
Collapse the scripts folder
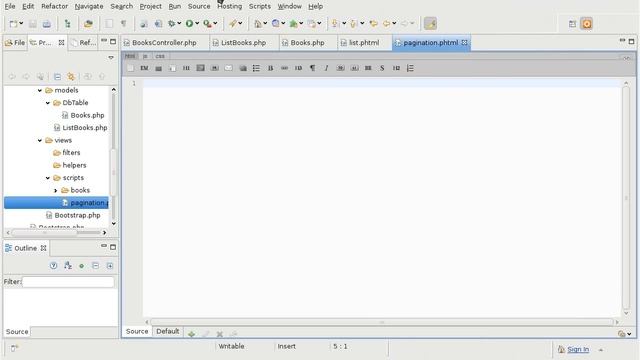pos(48,178)
